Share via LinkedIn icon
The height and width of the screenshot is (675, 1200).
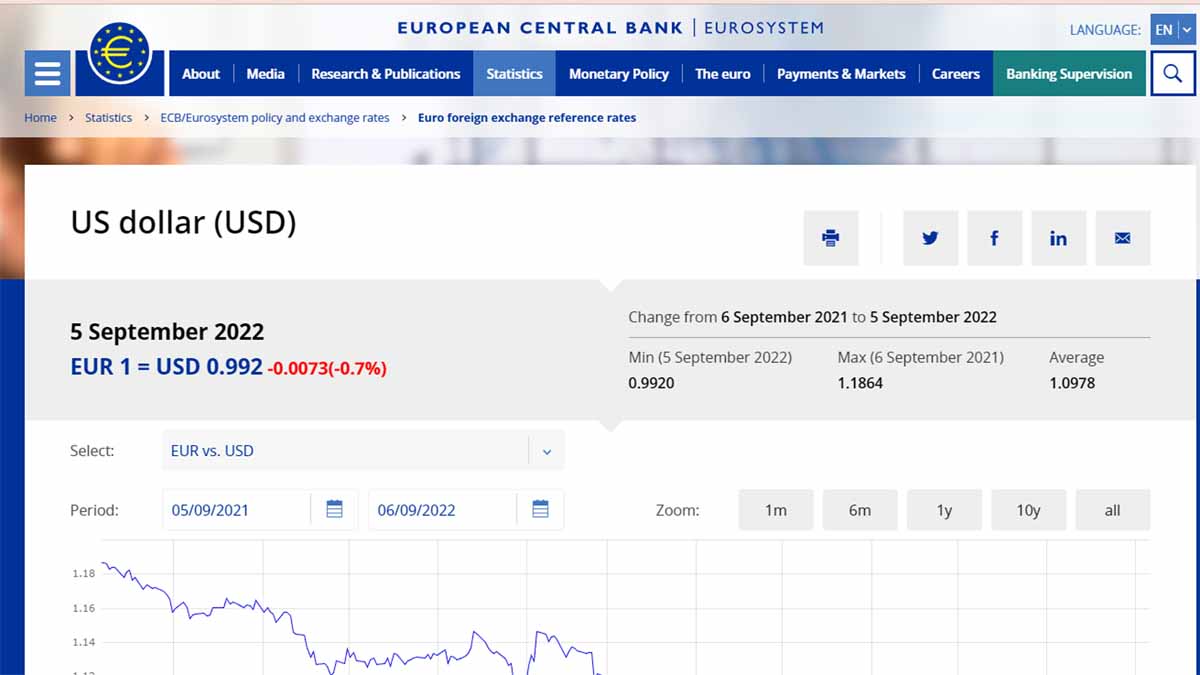(x=1058, y=238)
